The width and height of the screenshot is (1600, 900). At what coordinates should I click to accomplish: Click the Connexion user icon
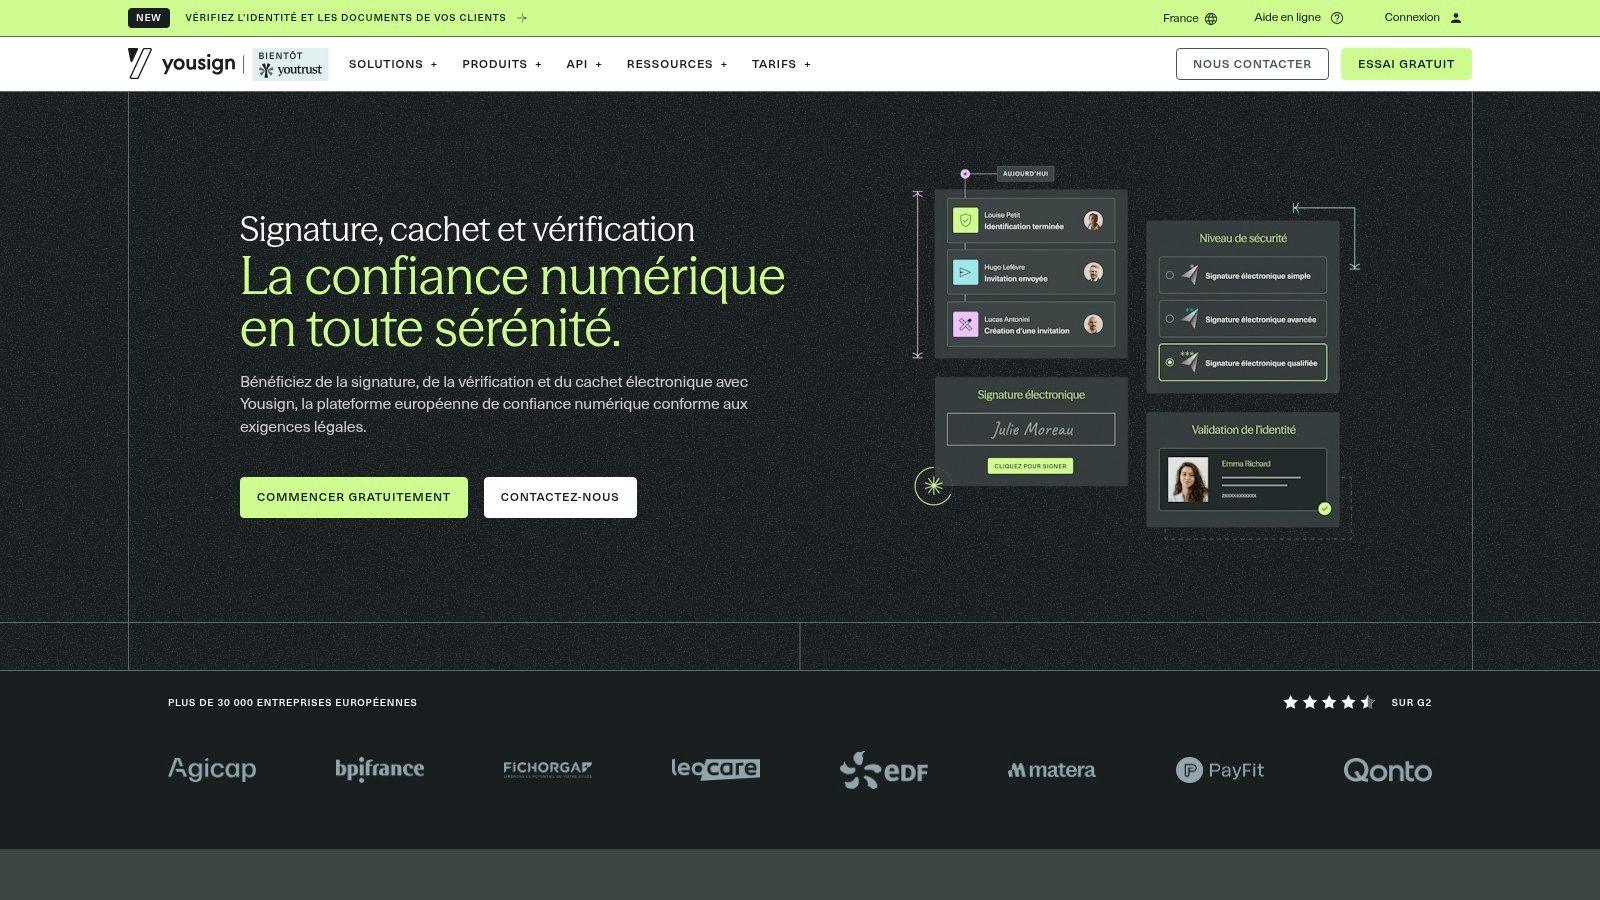1456,17
